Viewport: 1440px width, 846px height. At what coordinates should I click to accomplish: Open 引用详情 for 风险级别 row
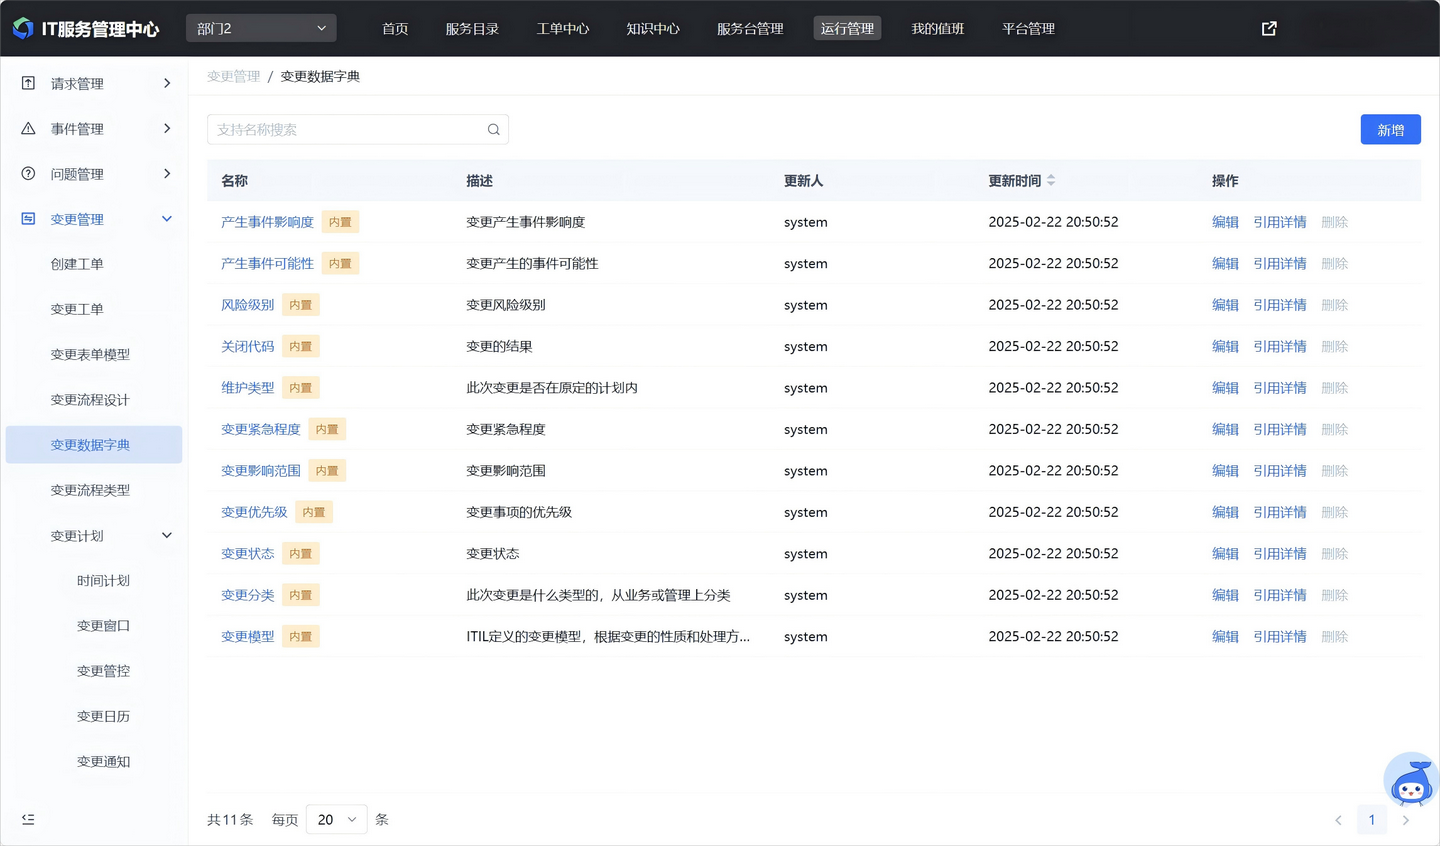pyautogui.click(x=1280, y=305)
